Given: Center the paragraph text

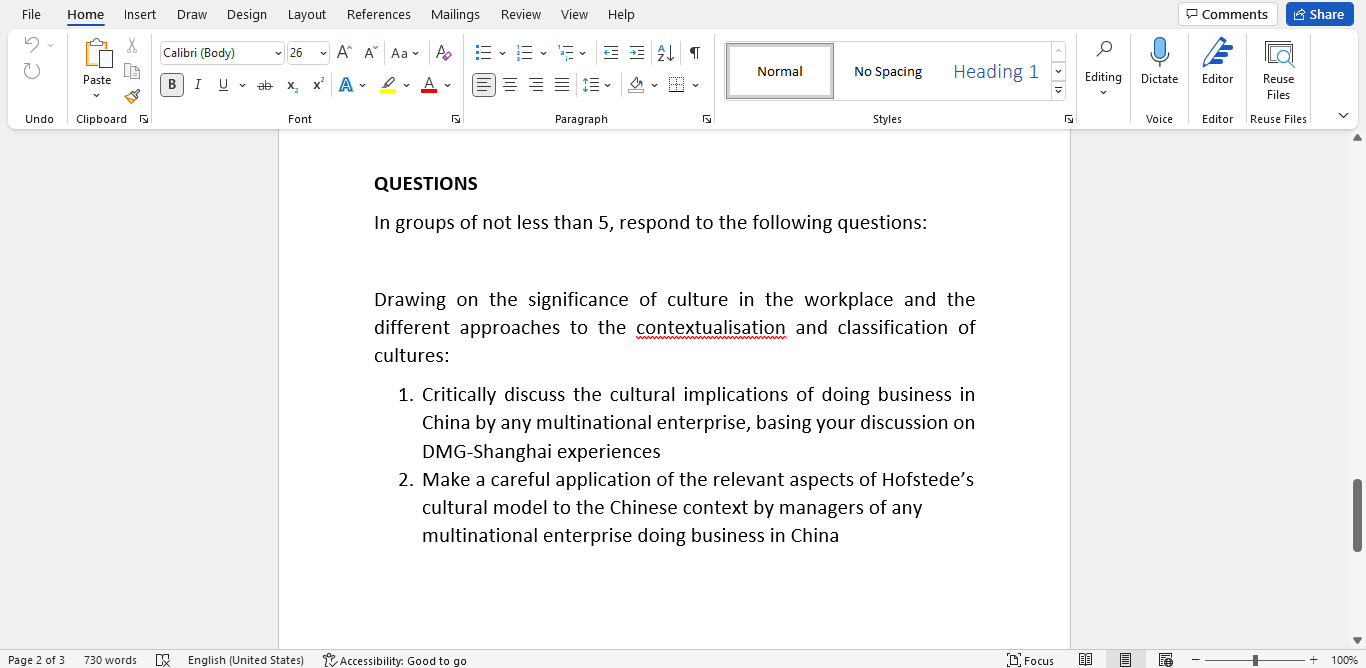Looking at the screenshot, I should (x=510, y=85).
